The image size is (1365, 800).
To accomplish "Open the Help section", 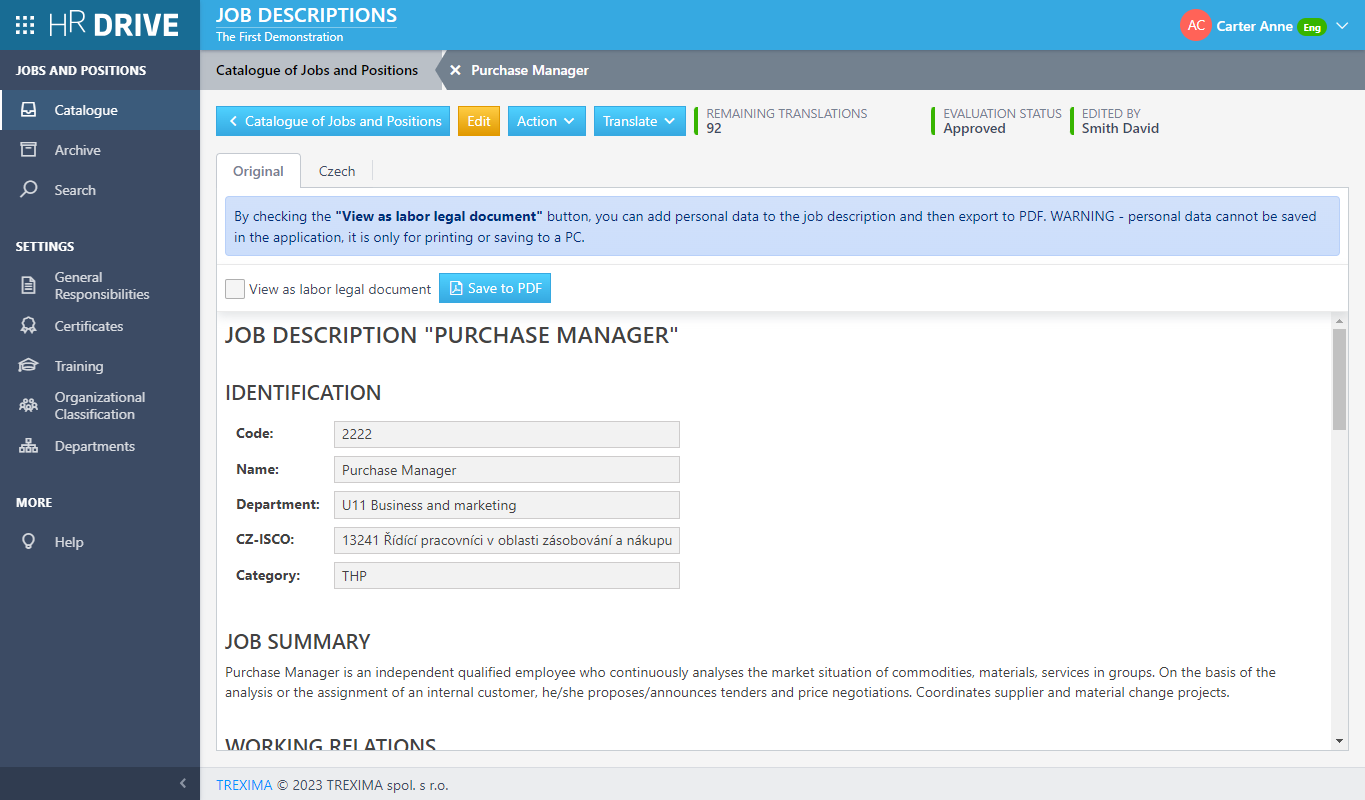I will [69, 541].
